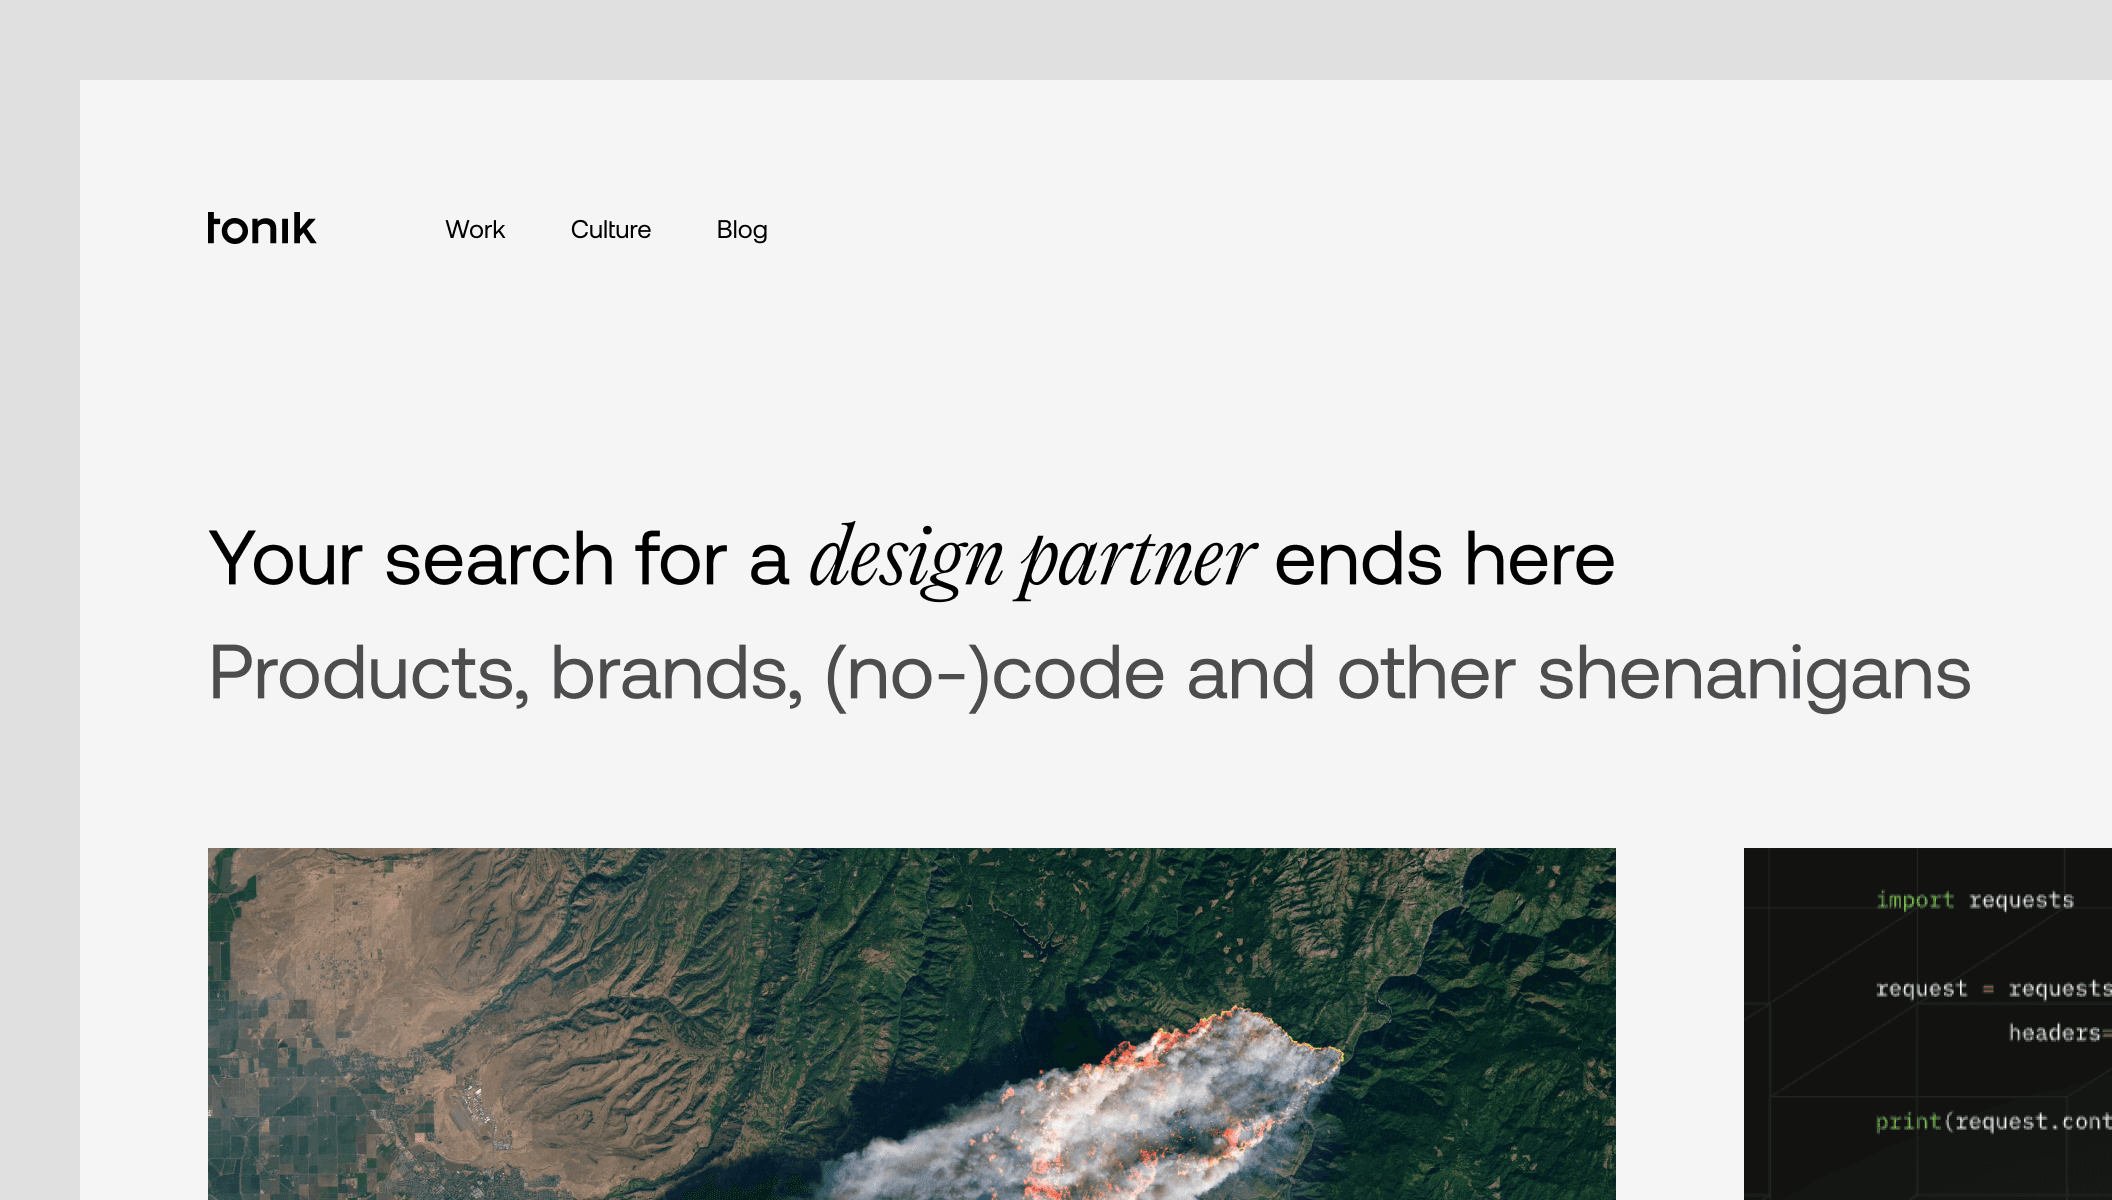Open the Work section from navigation
The image size is (2112, 1200).
(475, 229)
